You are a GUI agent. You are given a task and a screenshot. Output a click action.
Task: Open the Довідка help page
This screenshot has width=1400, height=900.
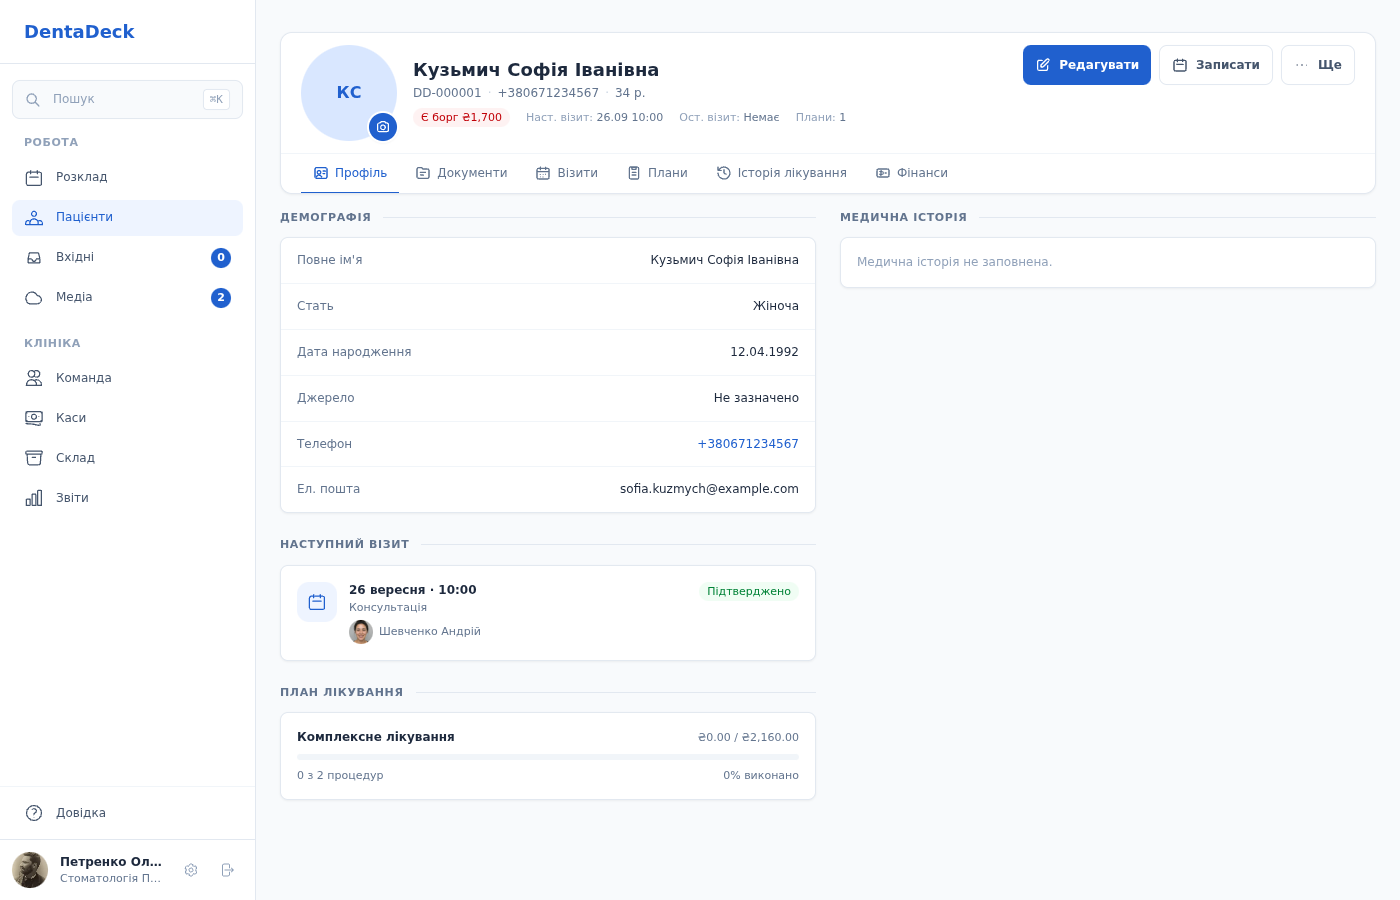[x=127, y=813]
